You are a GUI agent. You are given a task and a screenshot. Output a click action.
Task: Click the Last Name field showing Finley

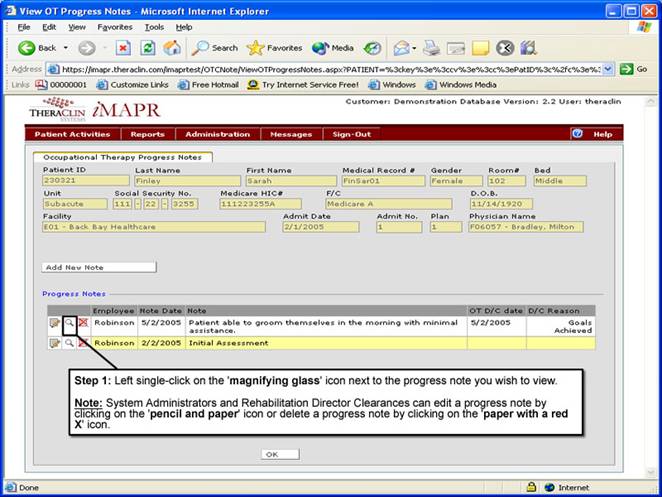(186, 181)
